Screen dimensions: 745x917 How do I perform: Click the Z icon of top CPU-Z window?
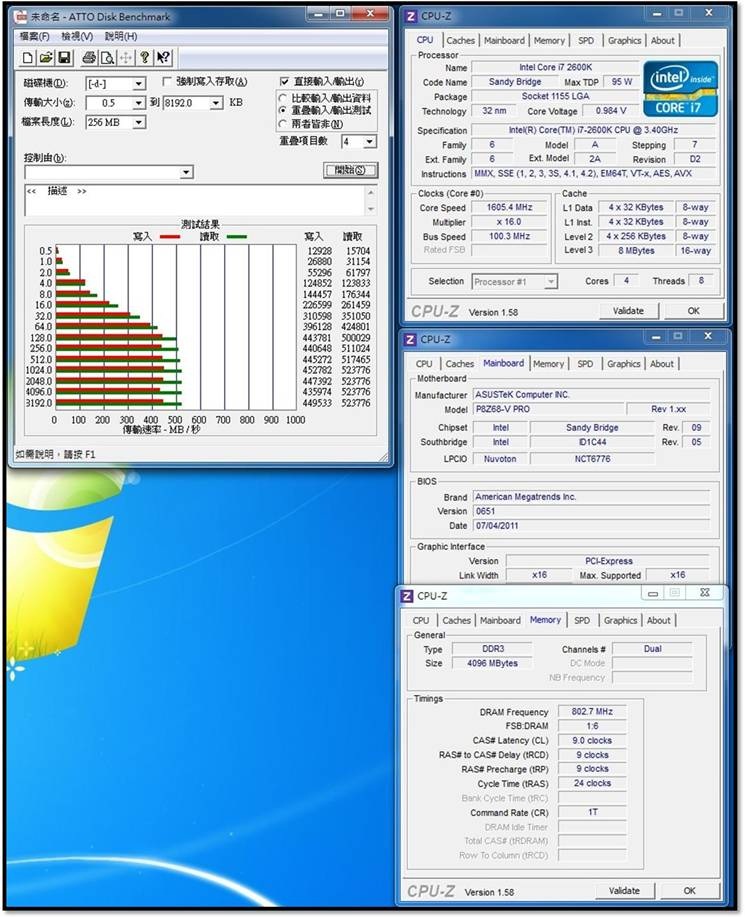[x=411, y=16]
